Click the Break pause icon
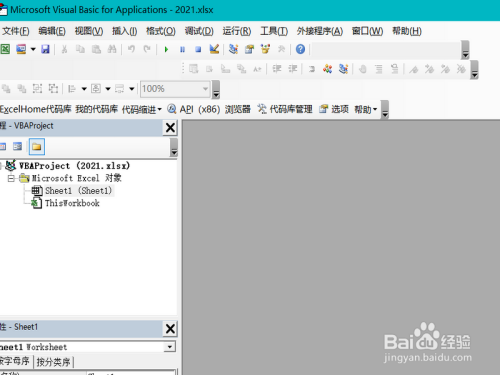 point(182,49)
